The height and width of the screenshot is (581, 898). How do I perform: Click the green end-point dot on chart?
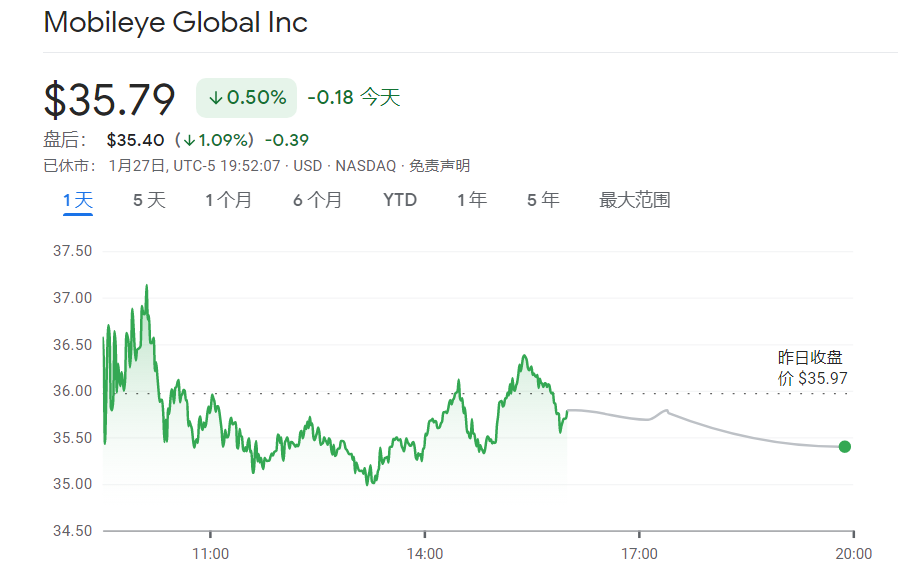(x=845, y=446)
